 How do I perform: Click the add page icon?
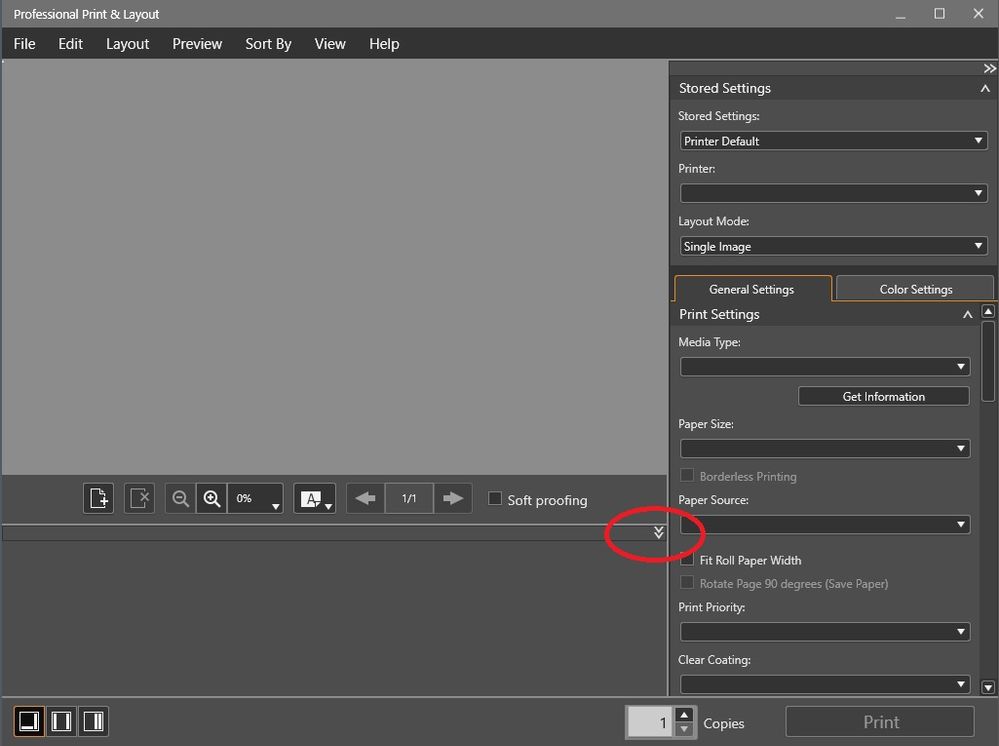coord(99,498)
